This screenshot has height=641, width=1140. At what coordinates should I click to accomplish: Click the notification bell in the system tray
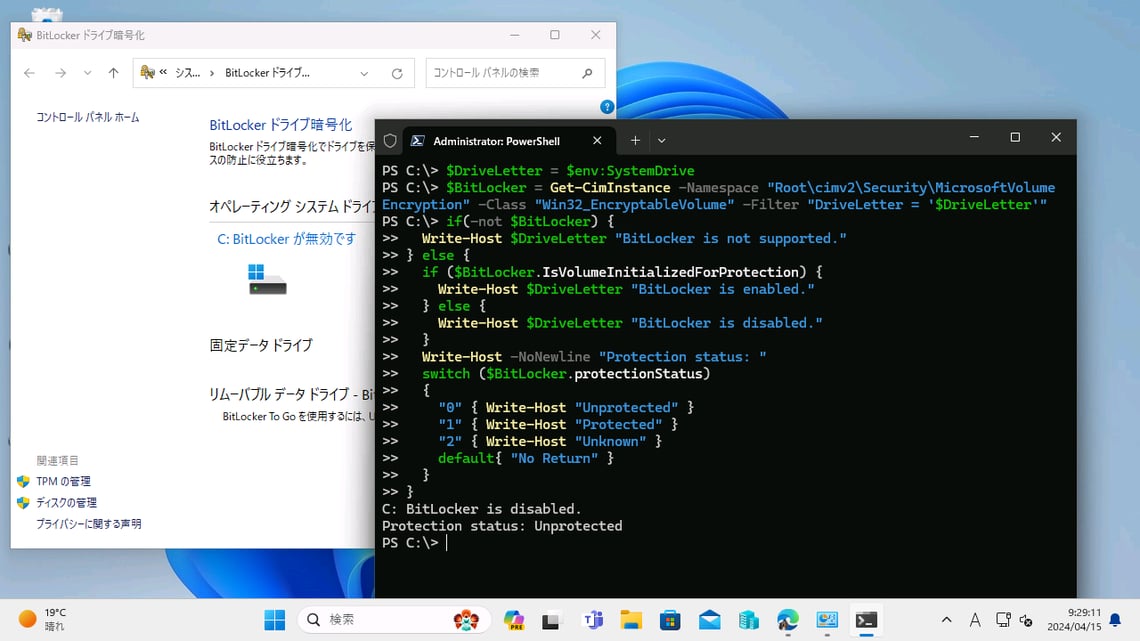point(1114,620)
